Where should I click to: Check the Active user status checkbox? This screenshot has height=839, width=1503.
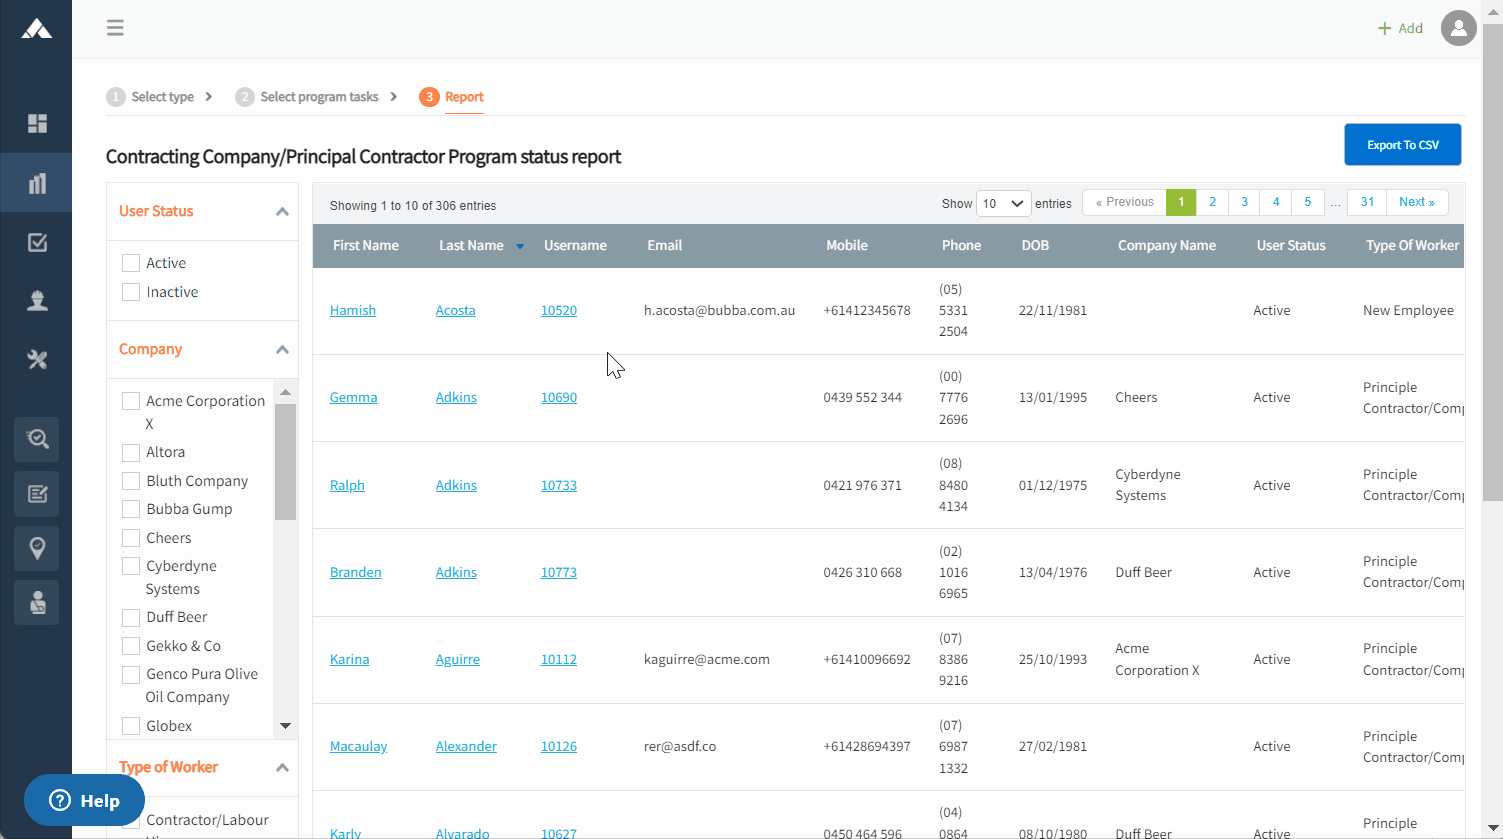131,263
